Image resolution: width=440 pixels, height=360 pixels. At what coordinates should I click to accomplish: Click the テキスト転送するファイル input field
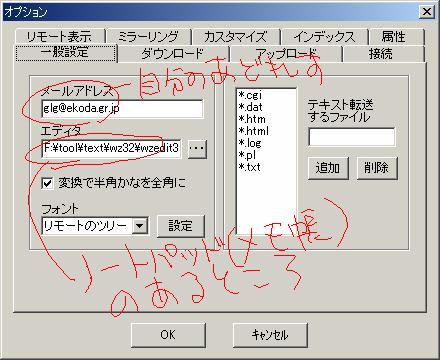coord(352,137)
